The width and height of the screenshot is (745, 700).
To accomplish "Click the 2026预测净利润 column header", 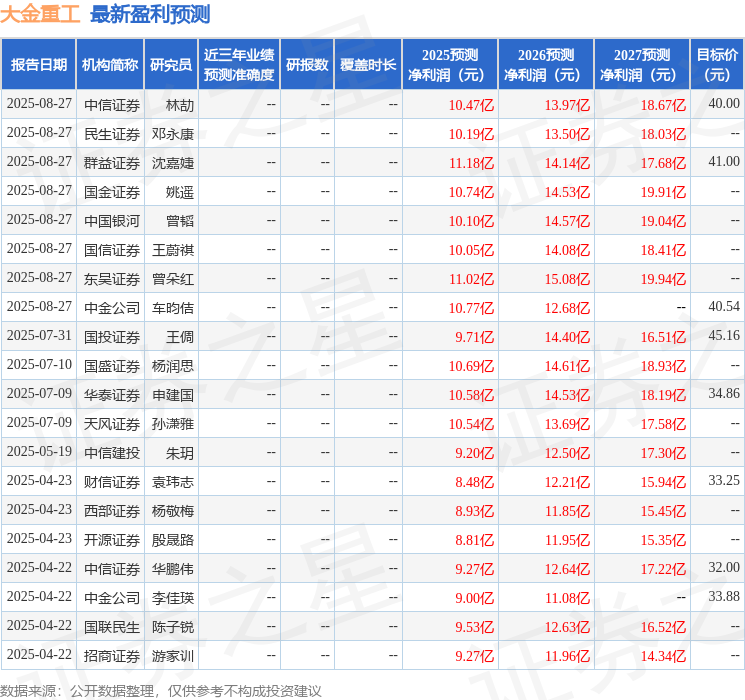I will pos(545,65).
